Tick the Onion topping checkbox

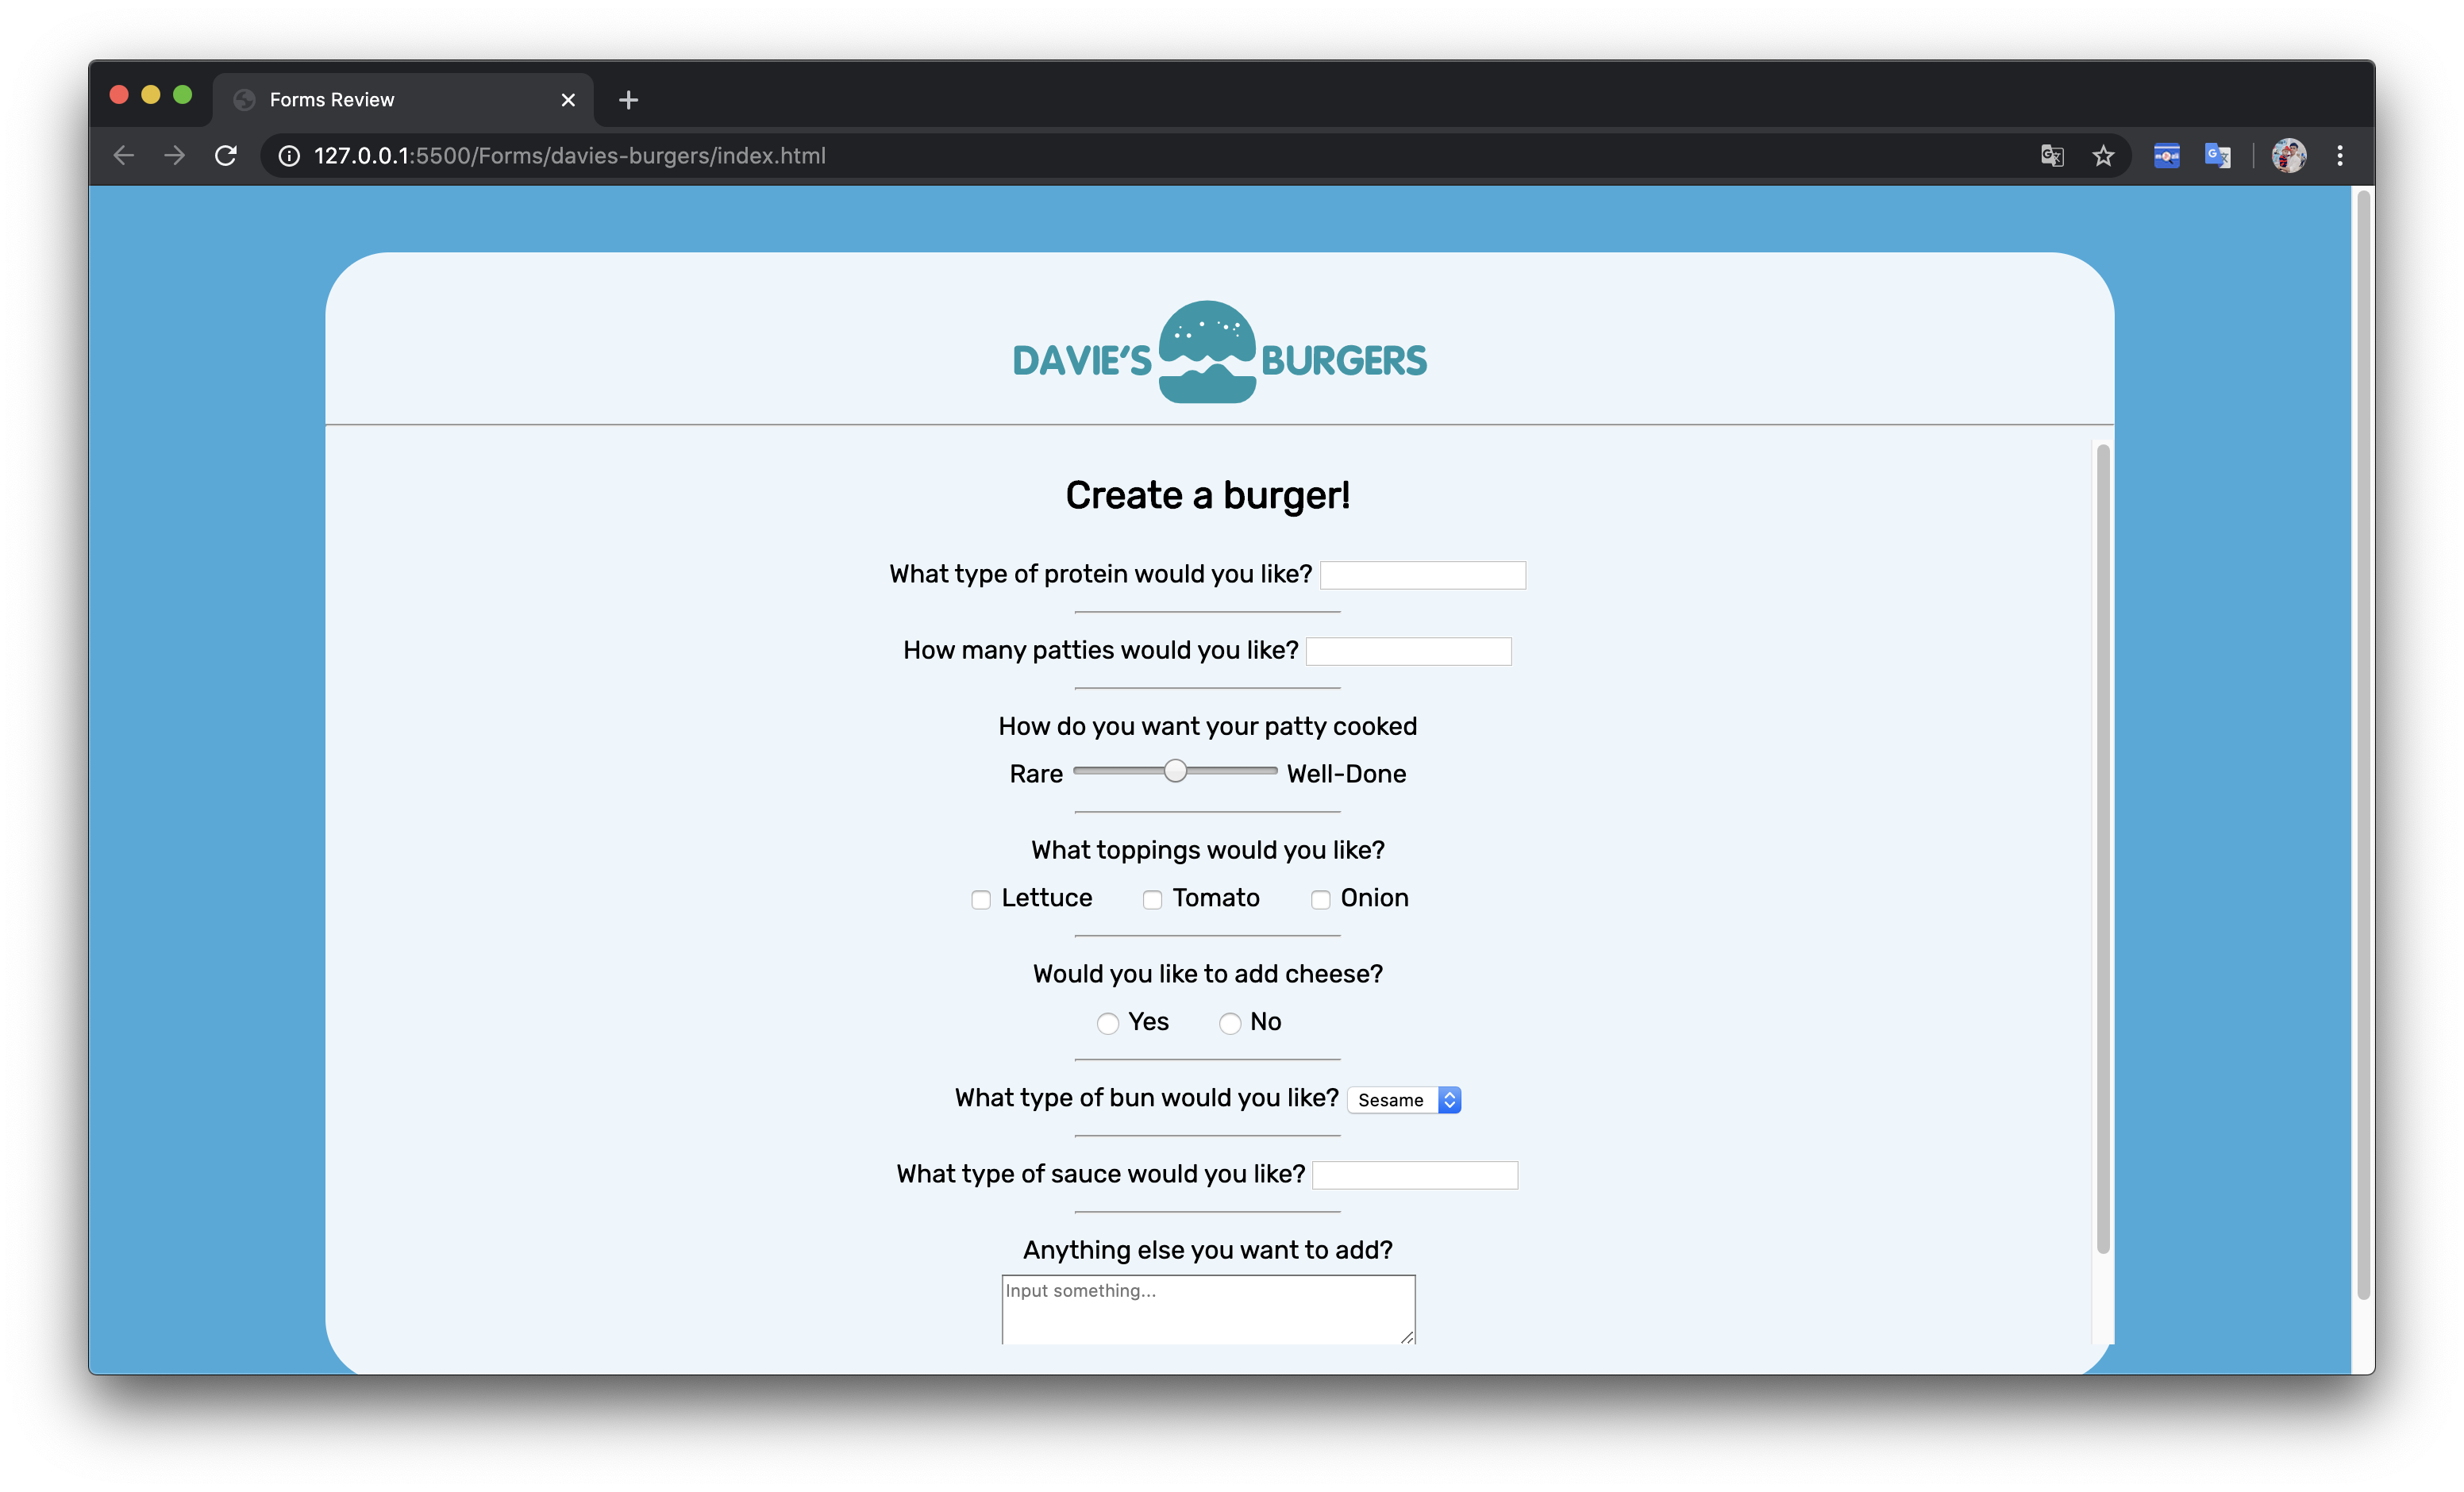tap(1320, 900)
